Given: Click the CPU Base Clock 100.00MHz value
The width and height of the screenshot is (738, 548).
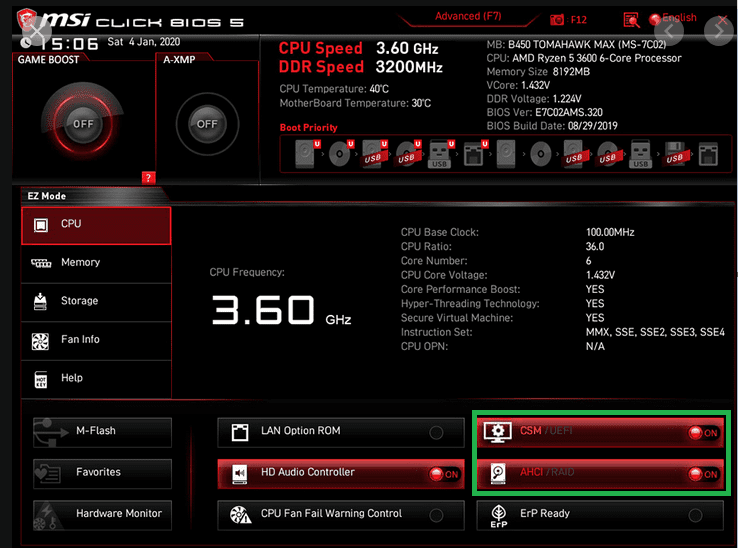Looking at the screenshot, I should [610, 232].
